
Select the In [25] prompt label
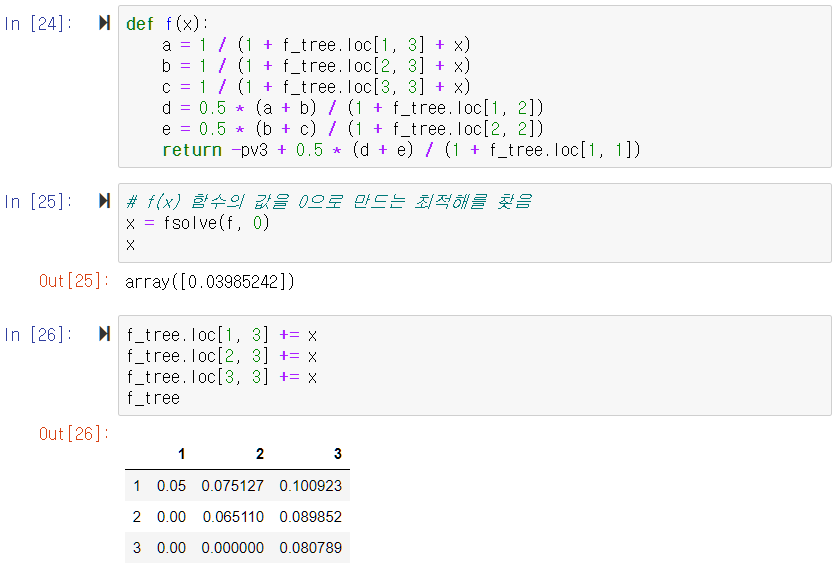(x=38, y=202)
